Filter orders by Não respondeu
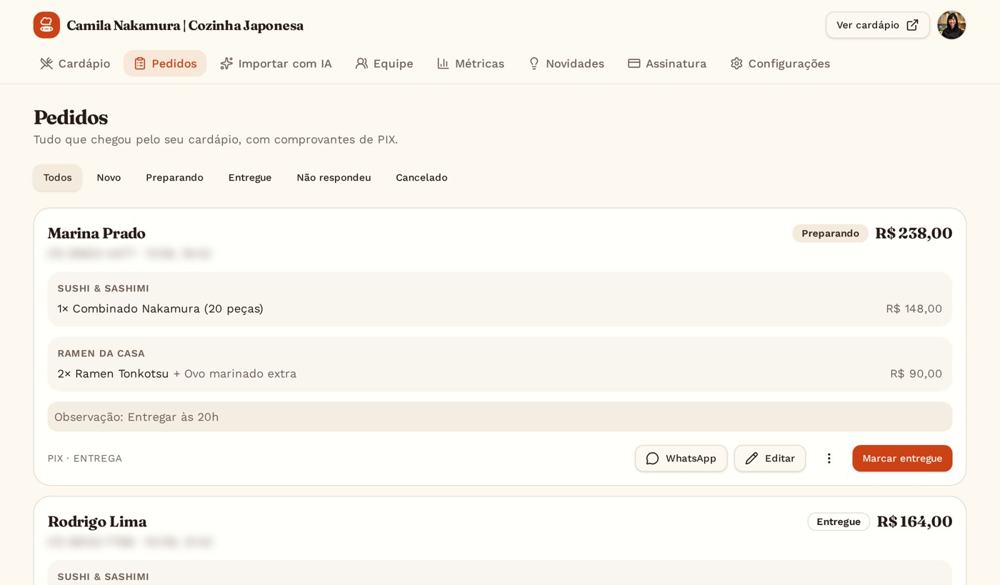1000x585 pixels. coord(334,177)
